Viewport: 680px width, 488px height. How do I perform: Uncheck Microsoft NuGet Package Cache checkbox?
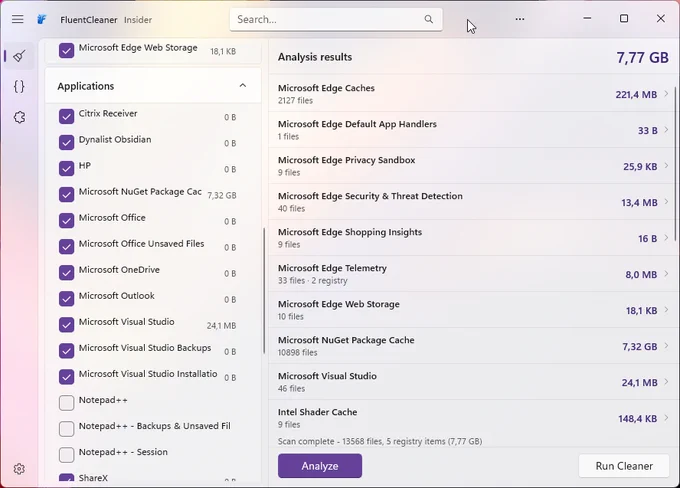(66, 194)
